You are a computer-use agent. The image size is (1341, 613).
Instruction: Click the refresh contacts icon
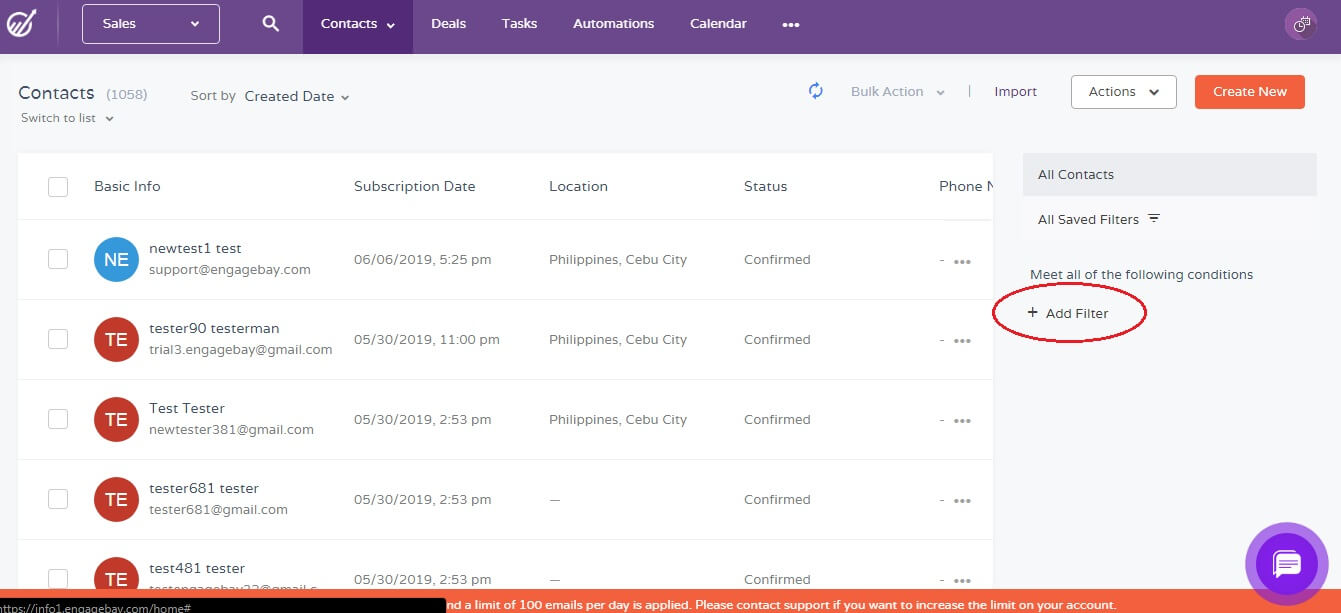click(816, 91)
